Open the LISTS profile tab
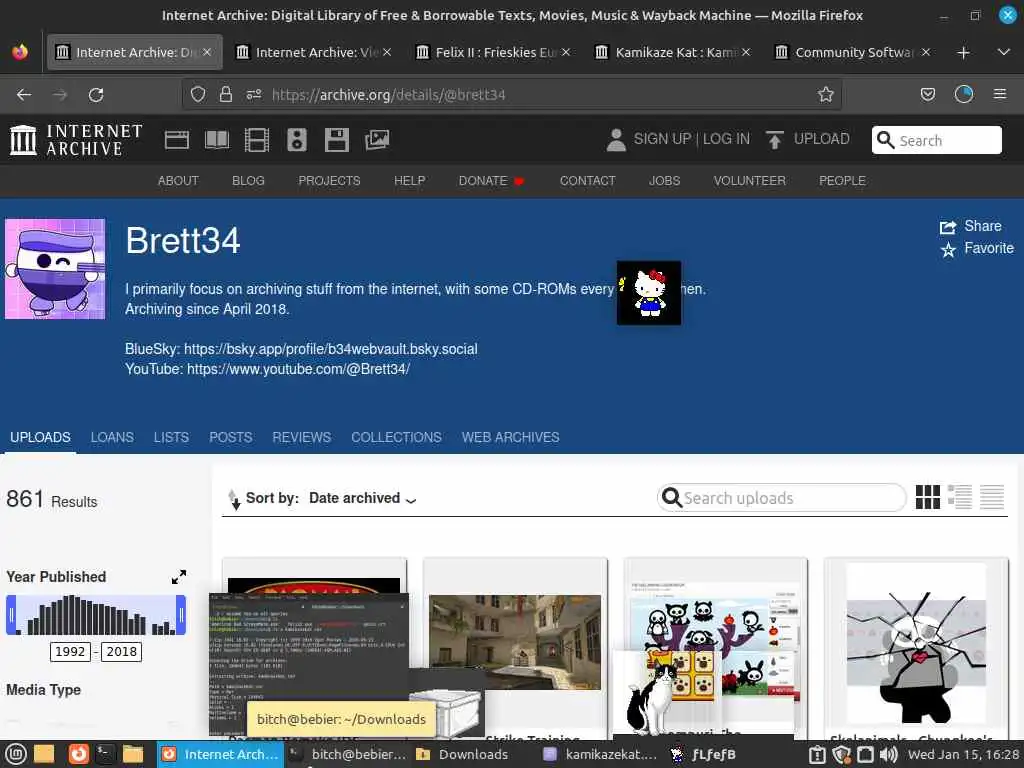 click(x=171, y=438)
